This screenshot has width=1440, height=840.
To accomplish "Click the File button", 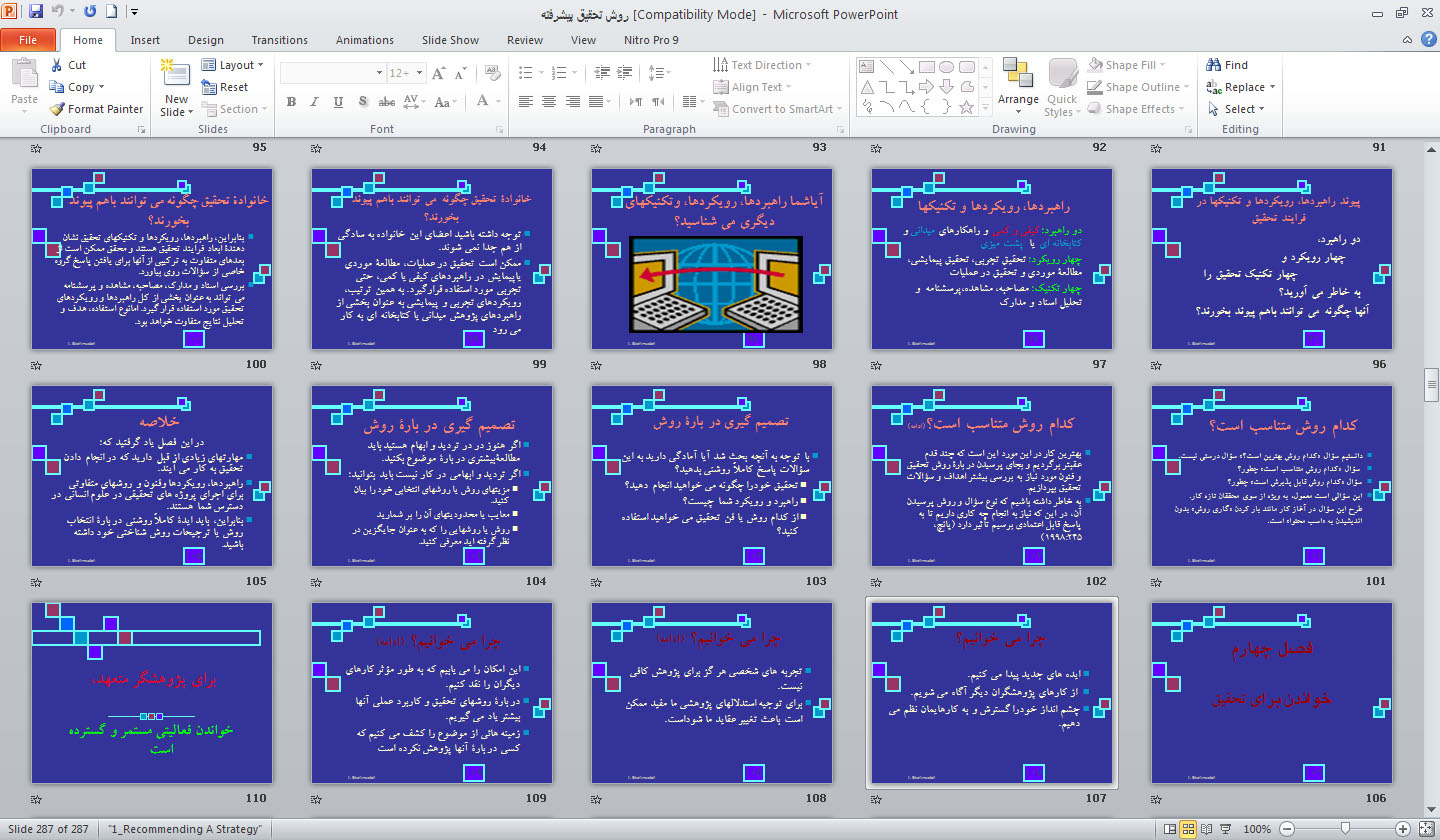I will pyautogui.click(x=28, y=40).
